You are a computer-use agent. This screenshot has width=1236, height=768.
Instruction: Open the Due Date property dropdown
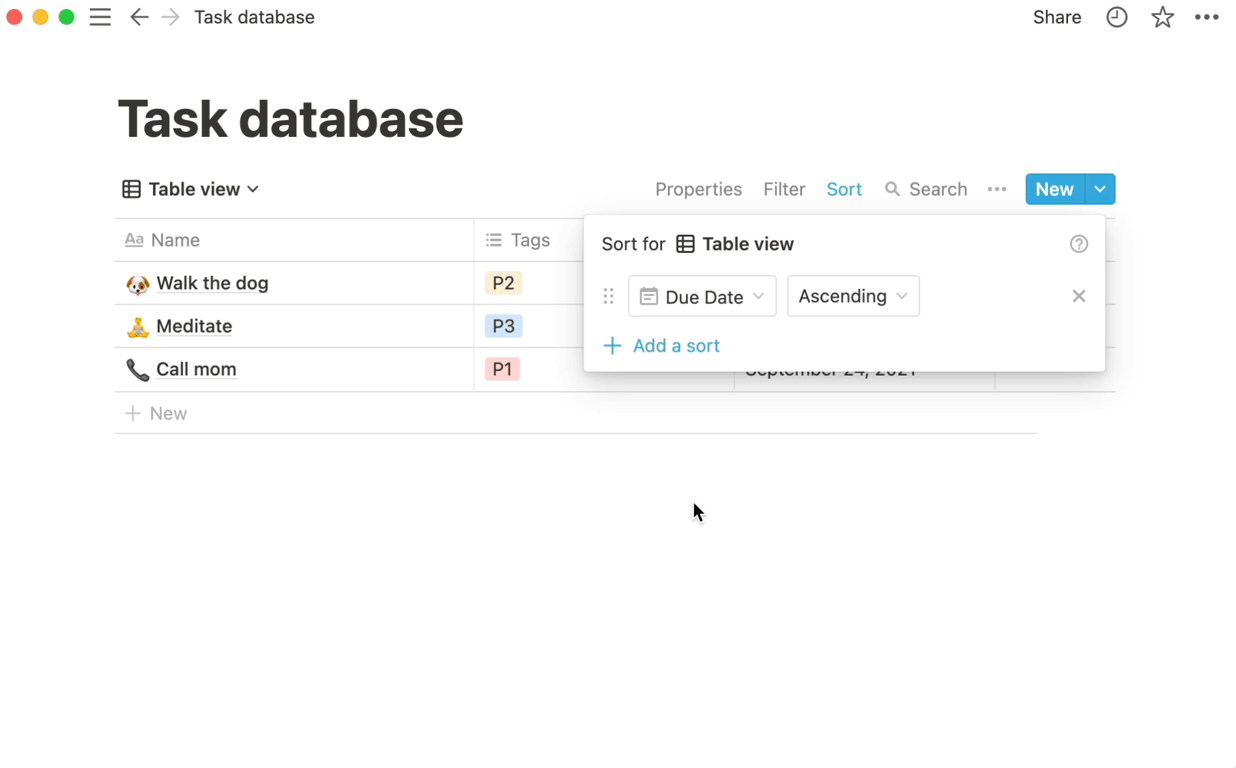pyautogui.click(x=702, y=296)
